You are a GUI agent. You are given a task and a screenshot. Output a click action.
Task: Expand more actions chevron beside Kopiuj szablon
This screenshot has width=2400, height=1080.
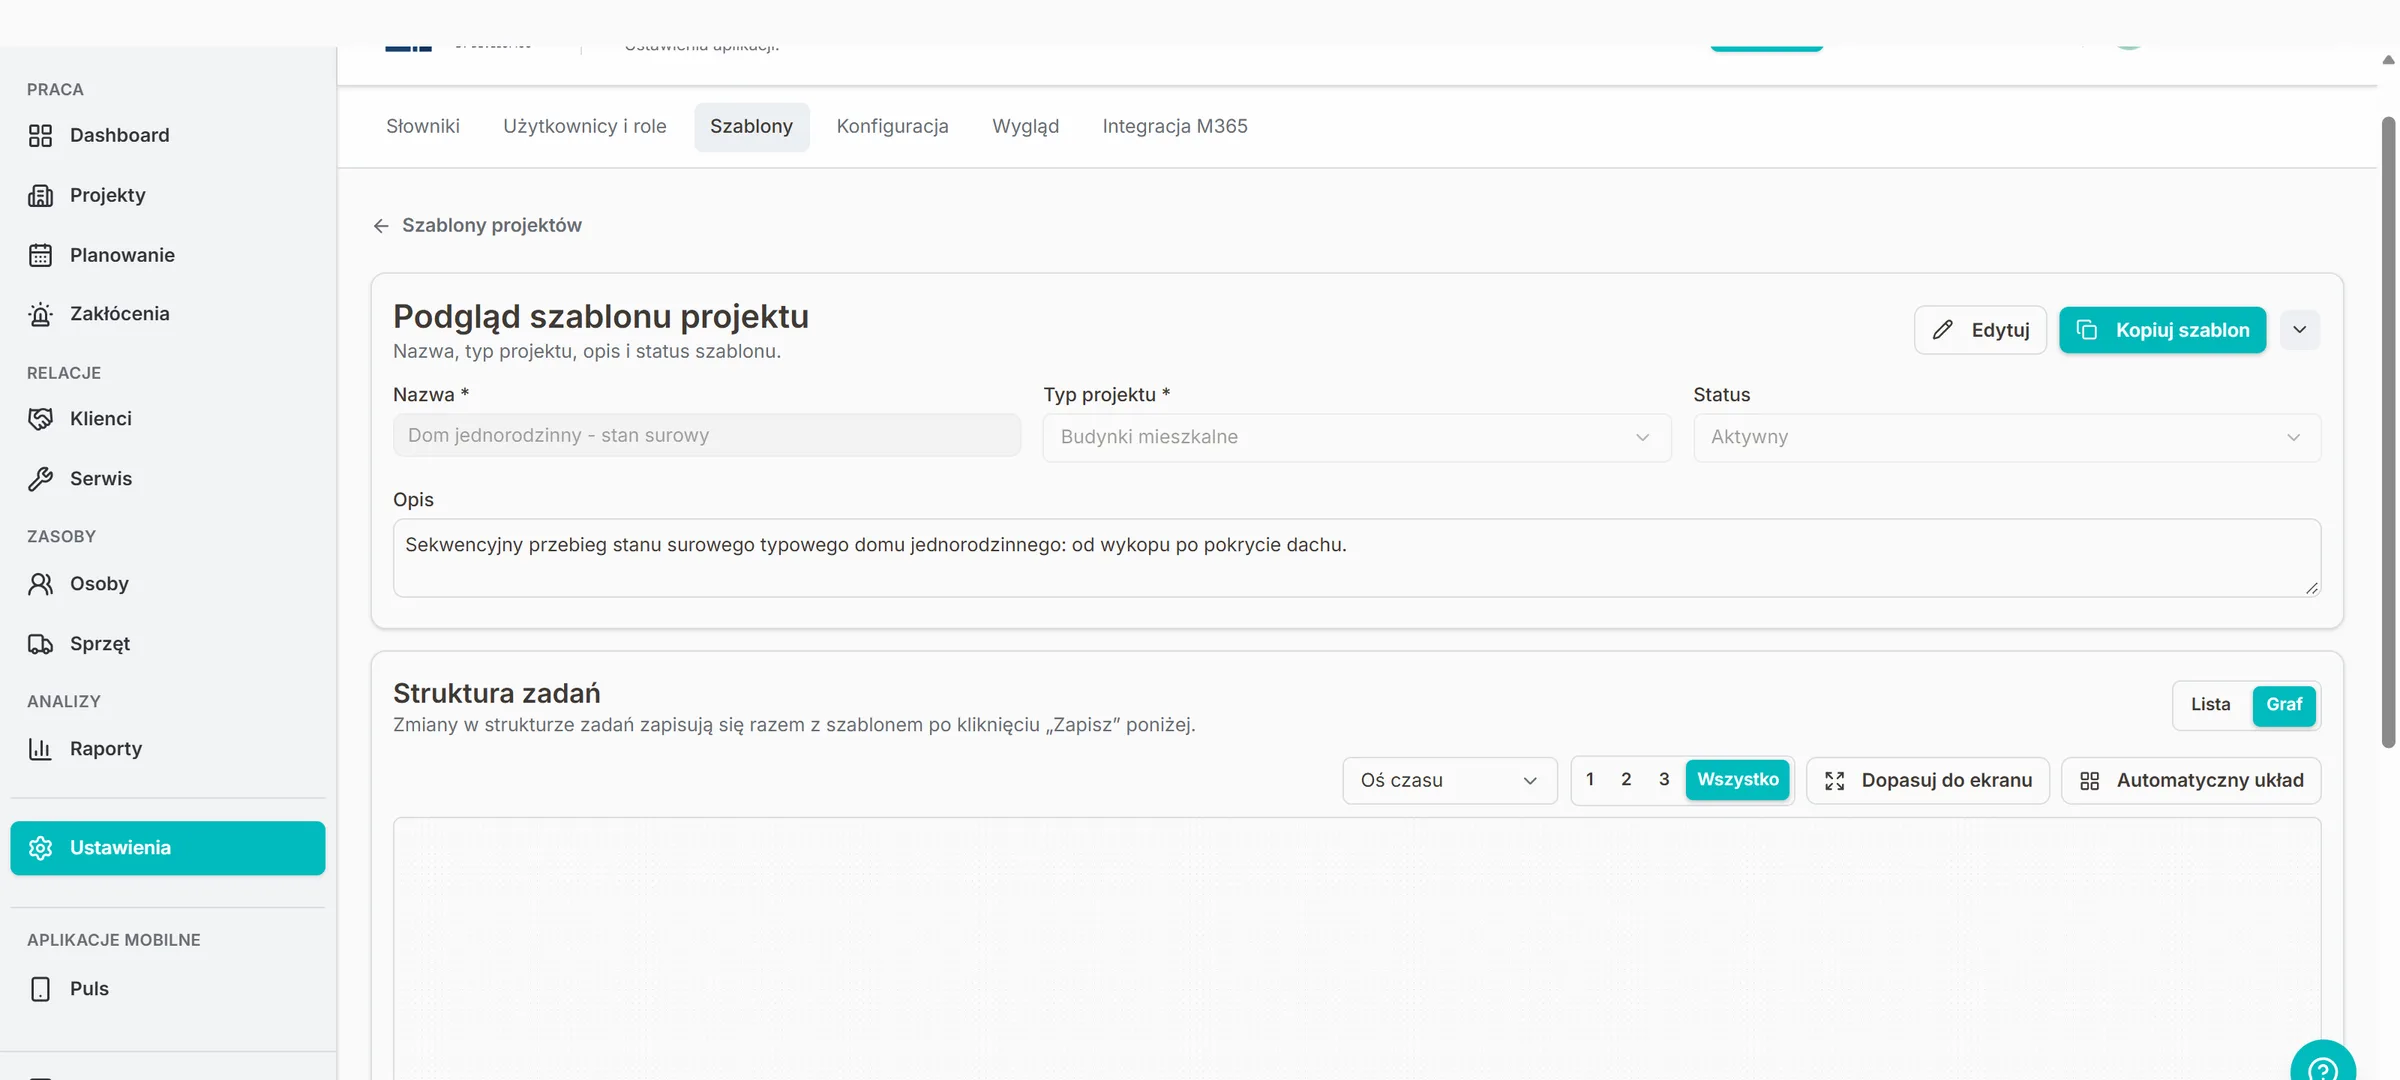2300,330
